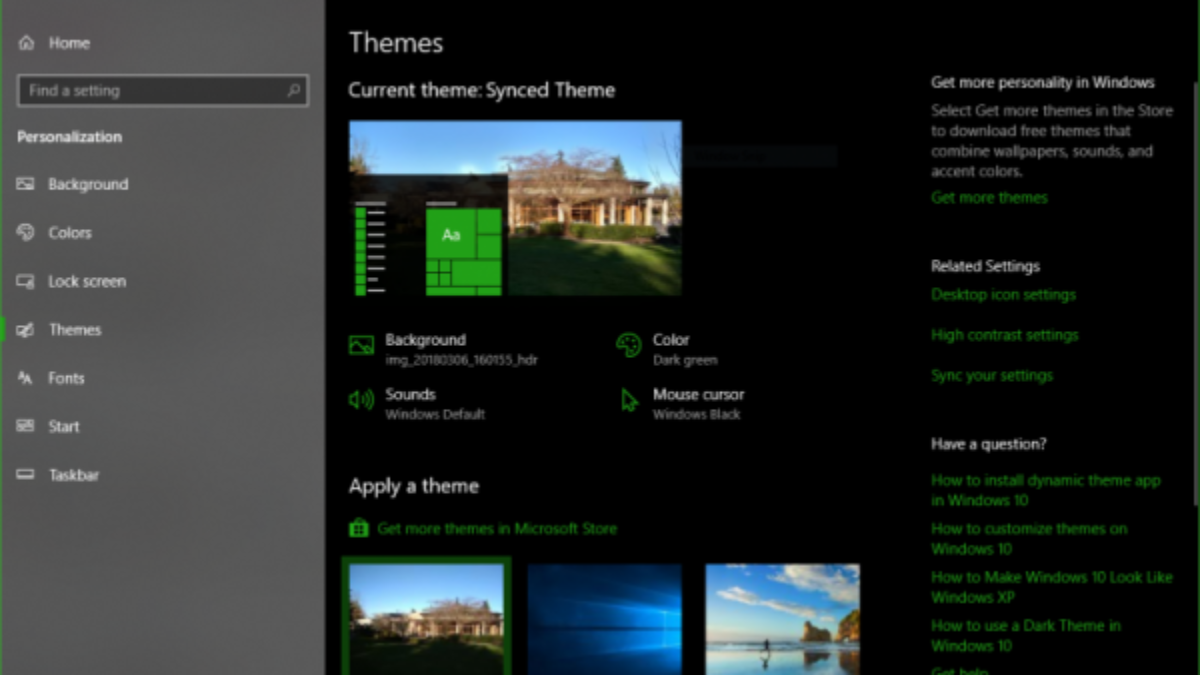Select the Windows blue logo theme thumbnail

click(x=604, y=619)
